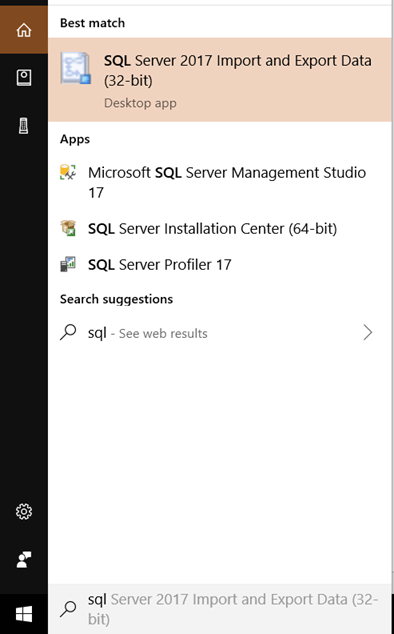The width and height of the screenshot is (394, 634).
Task: Select the 'sql - See web results' suggestion
Action: 220,333
